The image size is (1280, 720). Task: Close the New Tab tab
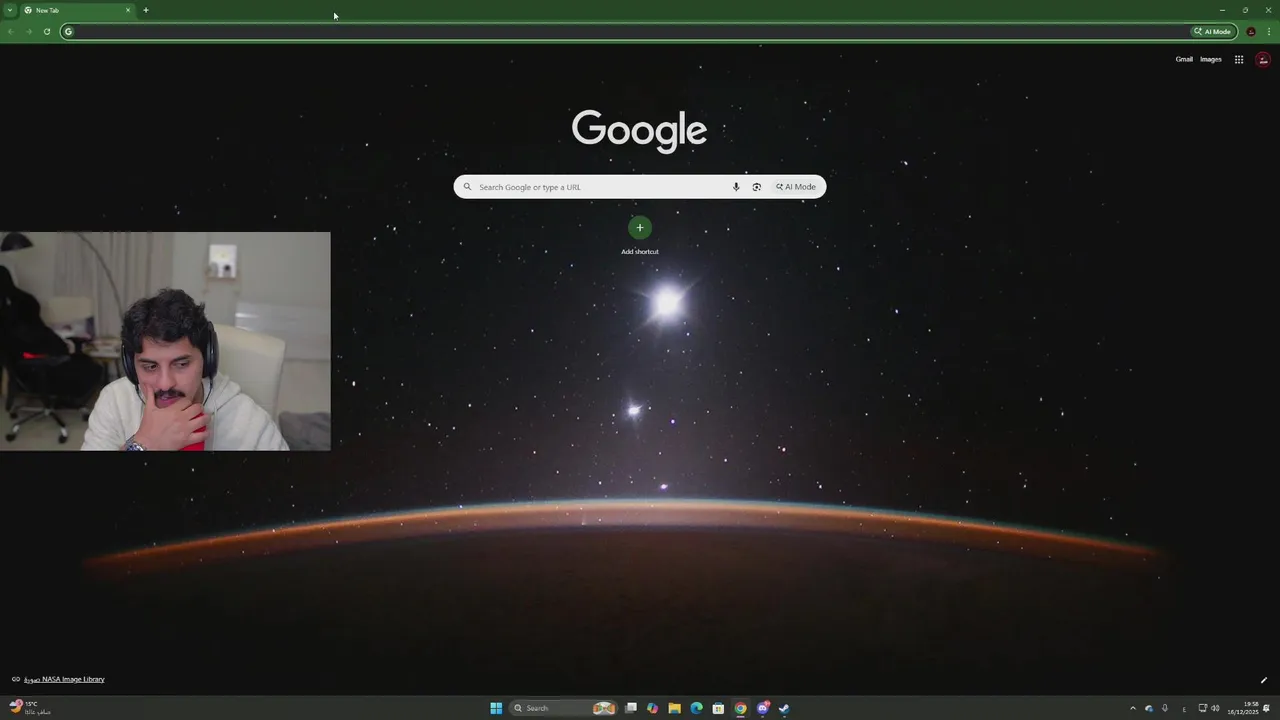point(128,10)
